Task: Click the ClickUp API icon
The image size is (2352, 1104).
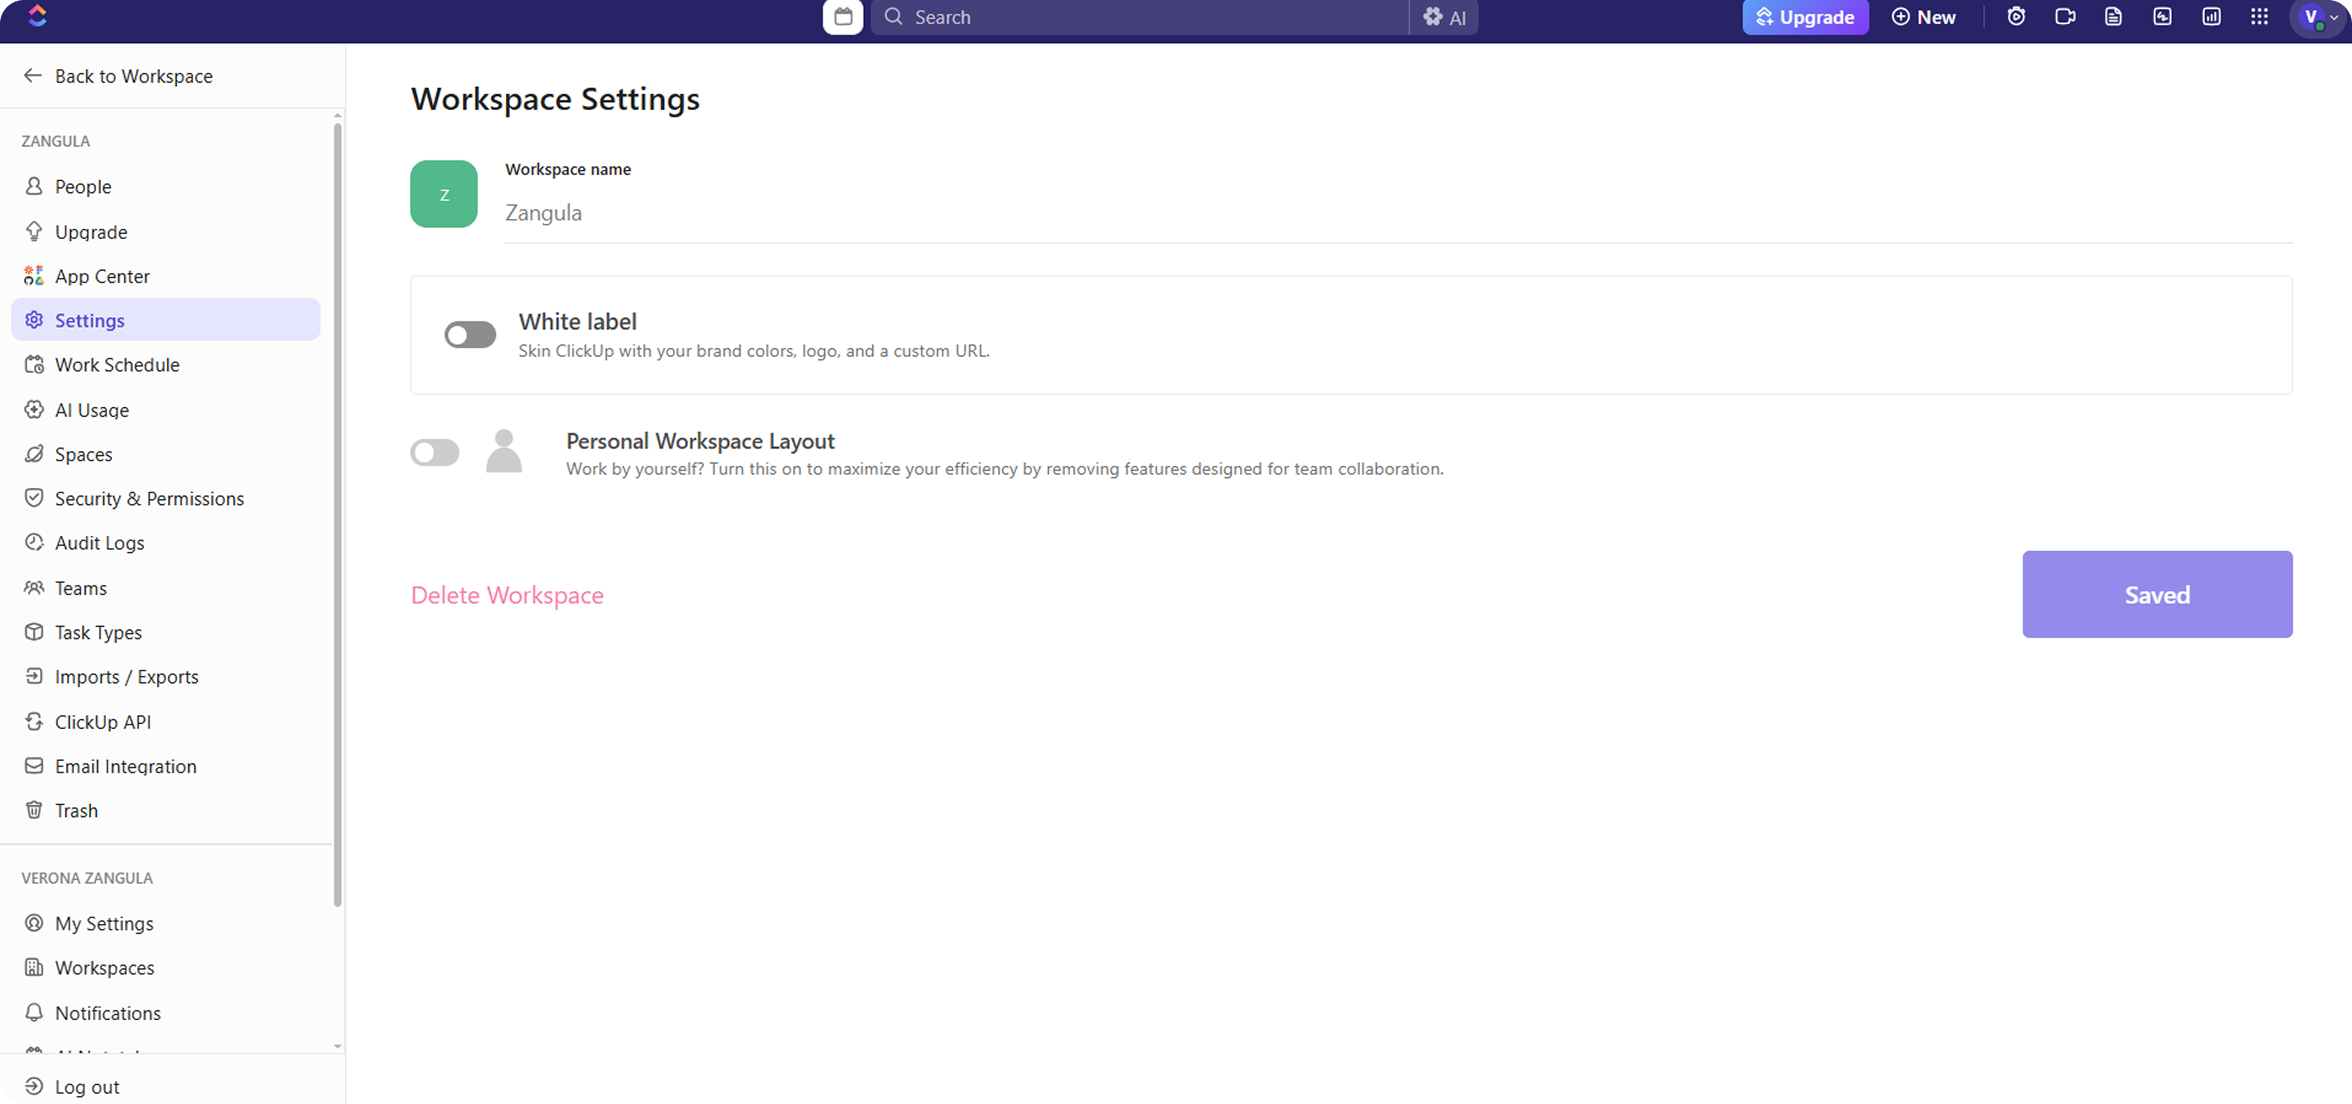Action: pos(34,721)
